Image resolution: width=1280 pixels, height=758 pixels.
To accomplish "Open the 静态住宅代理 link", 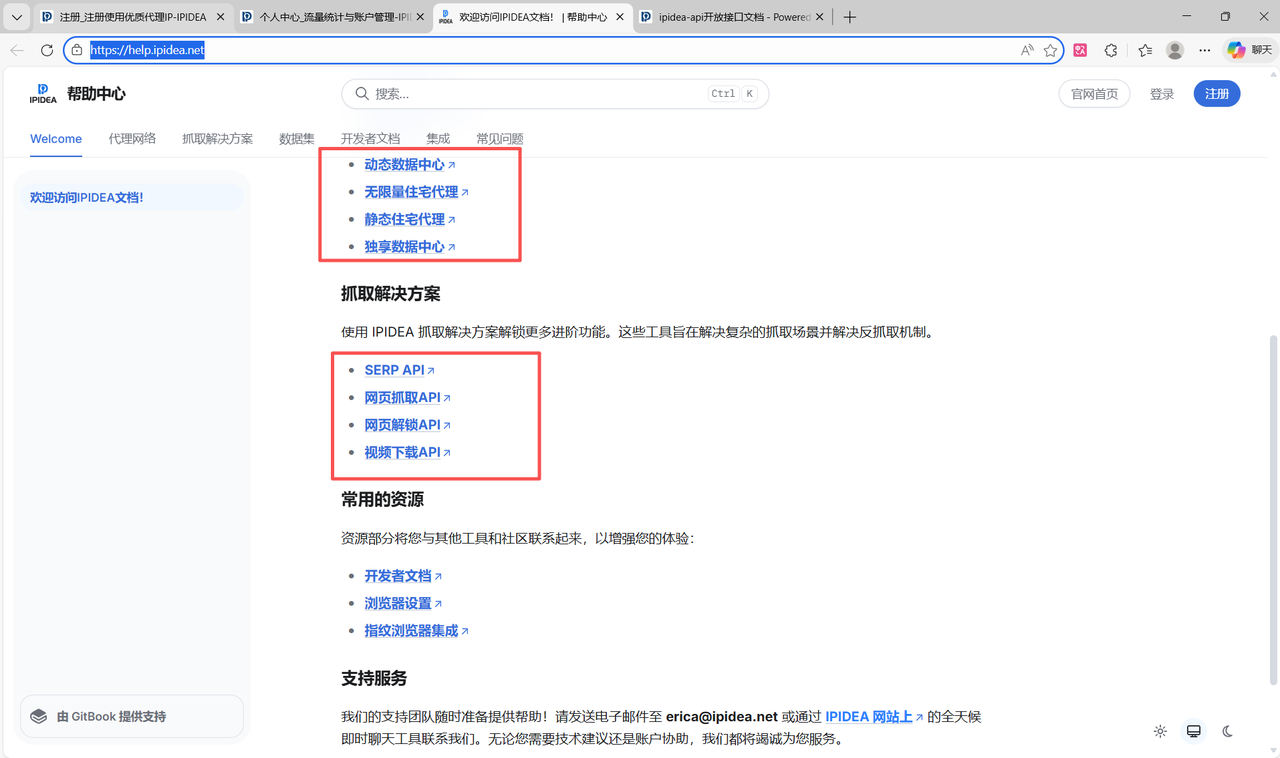I will click(x=410, y=220).
